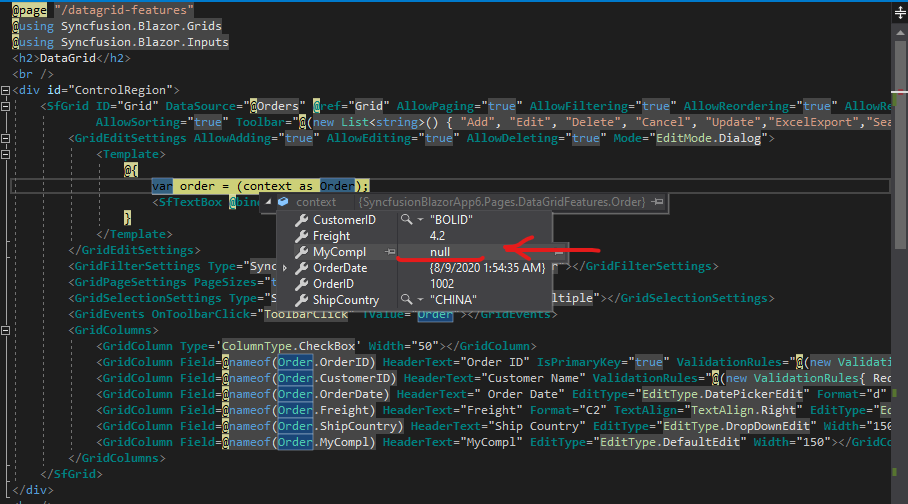Click the pin icon on context datatip header
Viewport: 908px width, 504px height.
pos(658,202)
